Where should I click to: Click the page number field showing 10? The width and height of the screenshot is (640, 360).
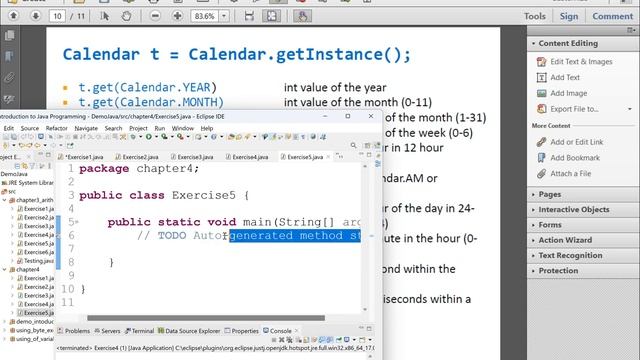(57, 16)
